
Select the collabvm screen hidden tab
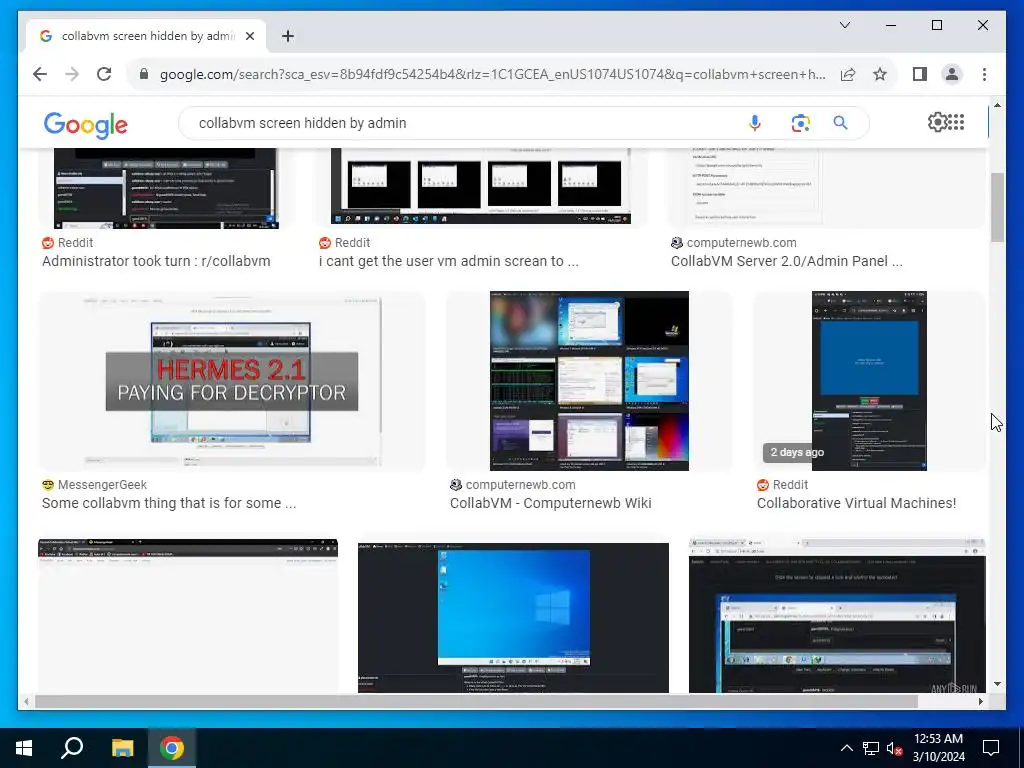[146, 36]
